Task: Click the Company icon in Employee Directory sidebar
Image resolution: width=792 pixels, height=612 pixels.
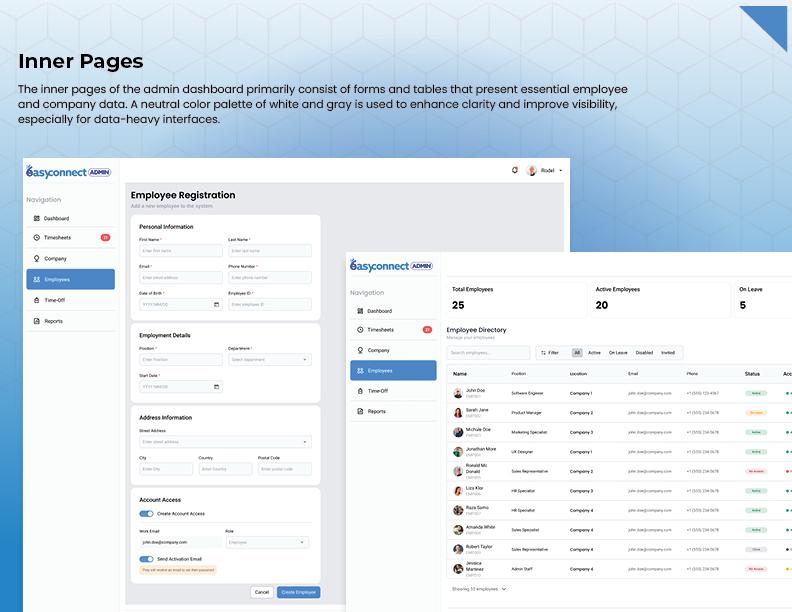Action: point(360,350)
